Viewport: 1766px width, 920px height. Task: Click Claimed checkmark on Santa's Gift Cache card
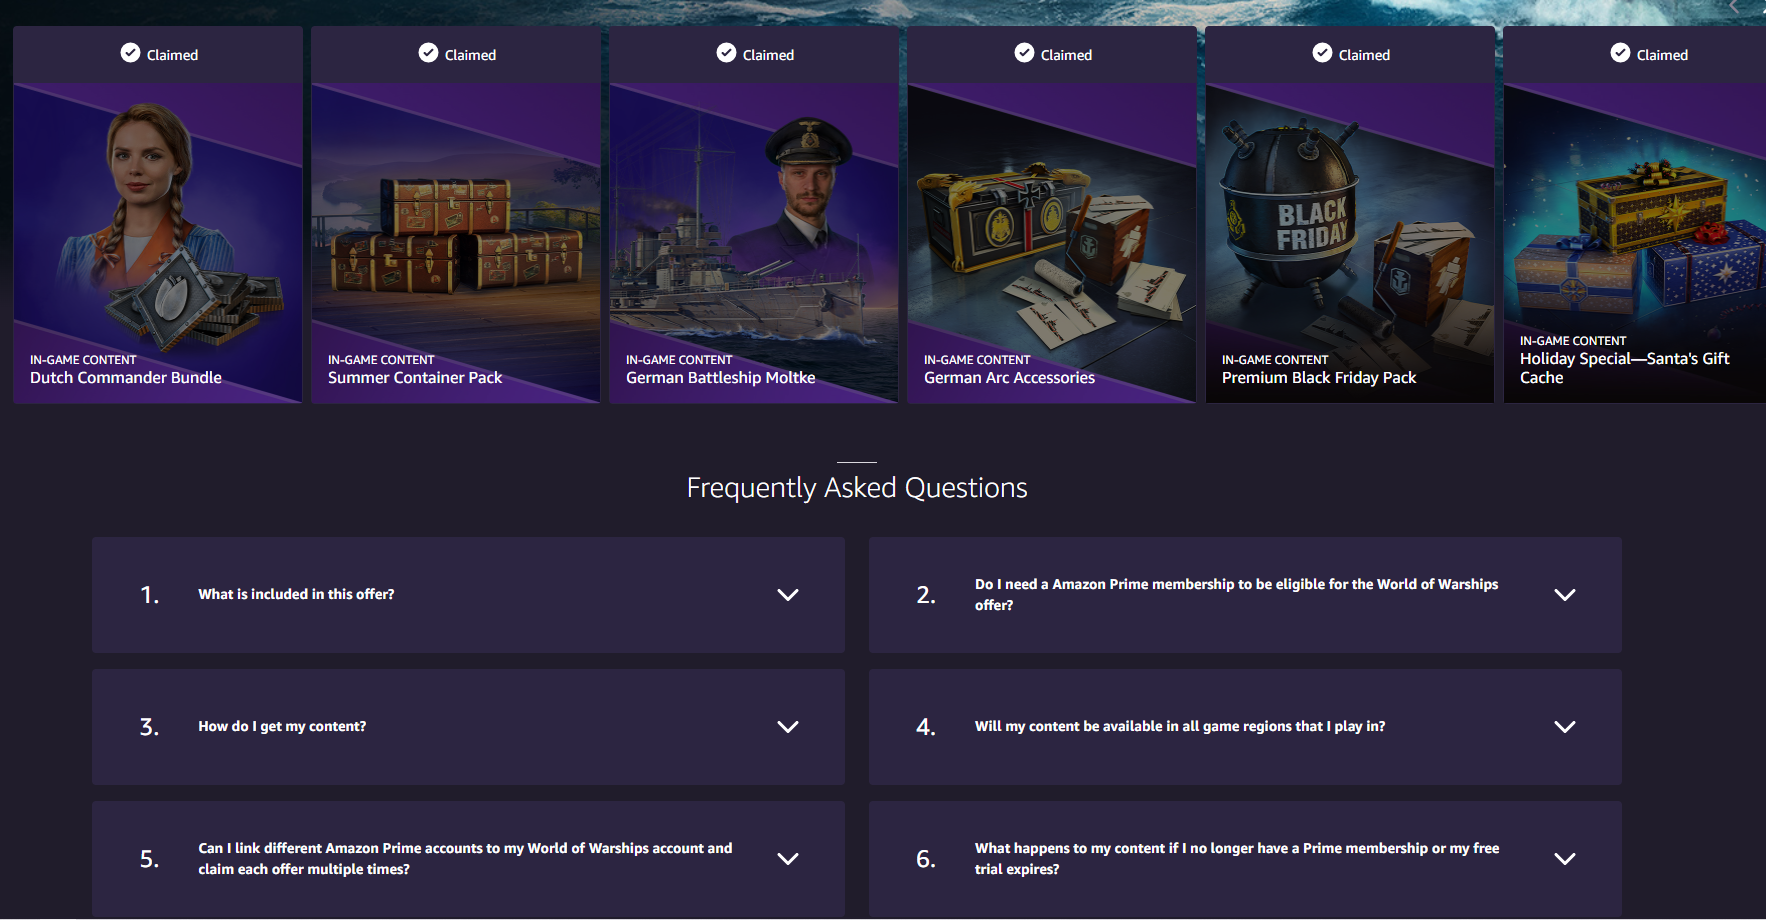[1621, 53]
